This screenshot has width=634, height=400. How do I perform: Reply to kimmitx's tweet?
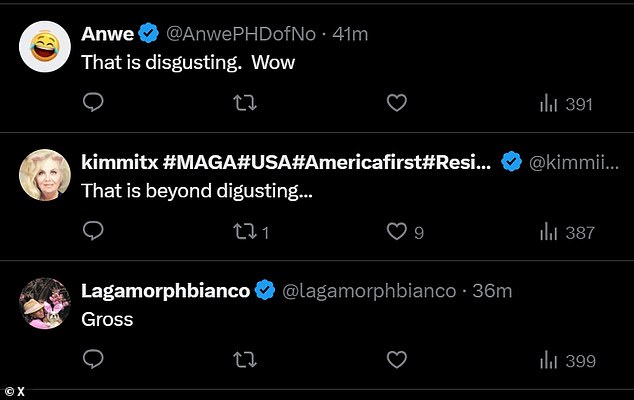click(92, 231)
